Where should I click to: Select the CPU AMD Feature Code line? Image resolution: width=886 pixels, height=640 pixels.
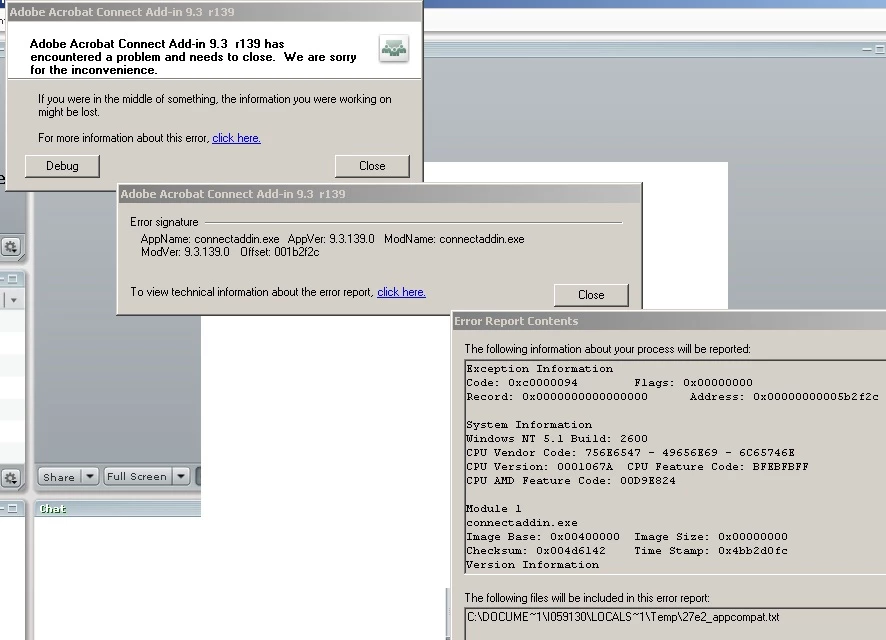(571, 481)
